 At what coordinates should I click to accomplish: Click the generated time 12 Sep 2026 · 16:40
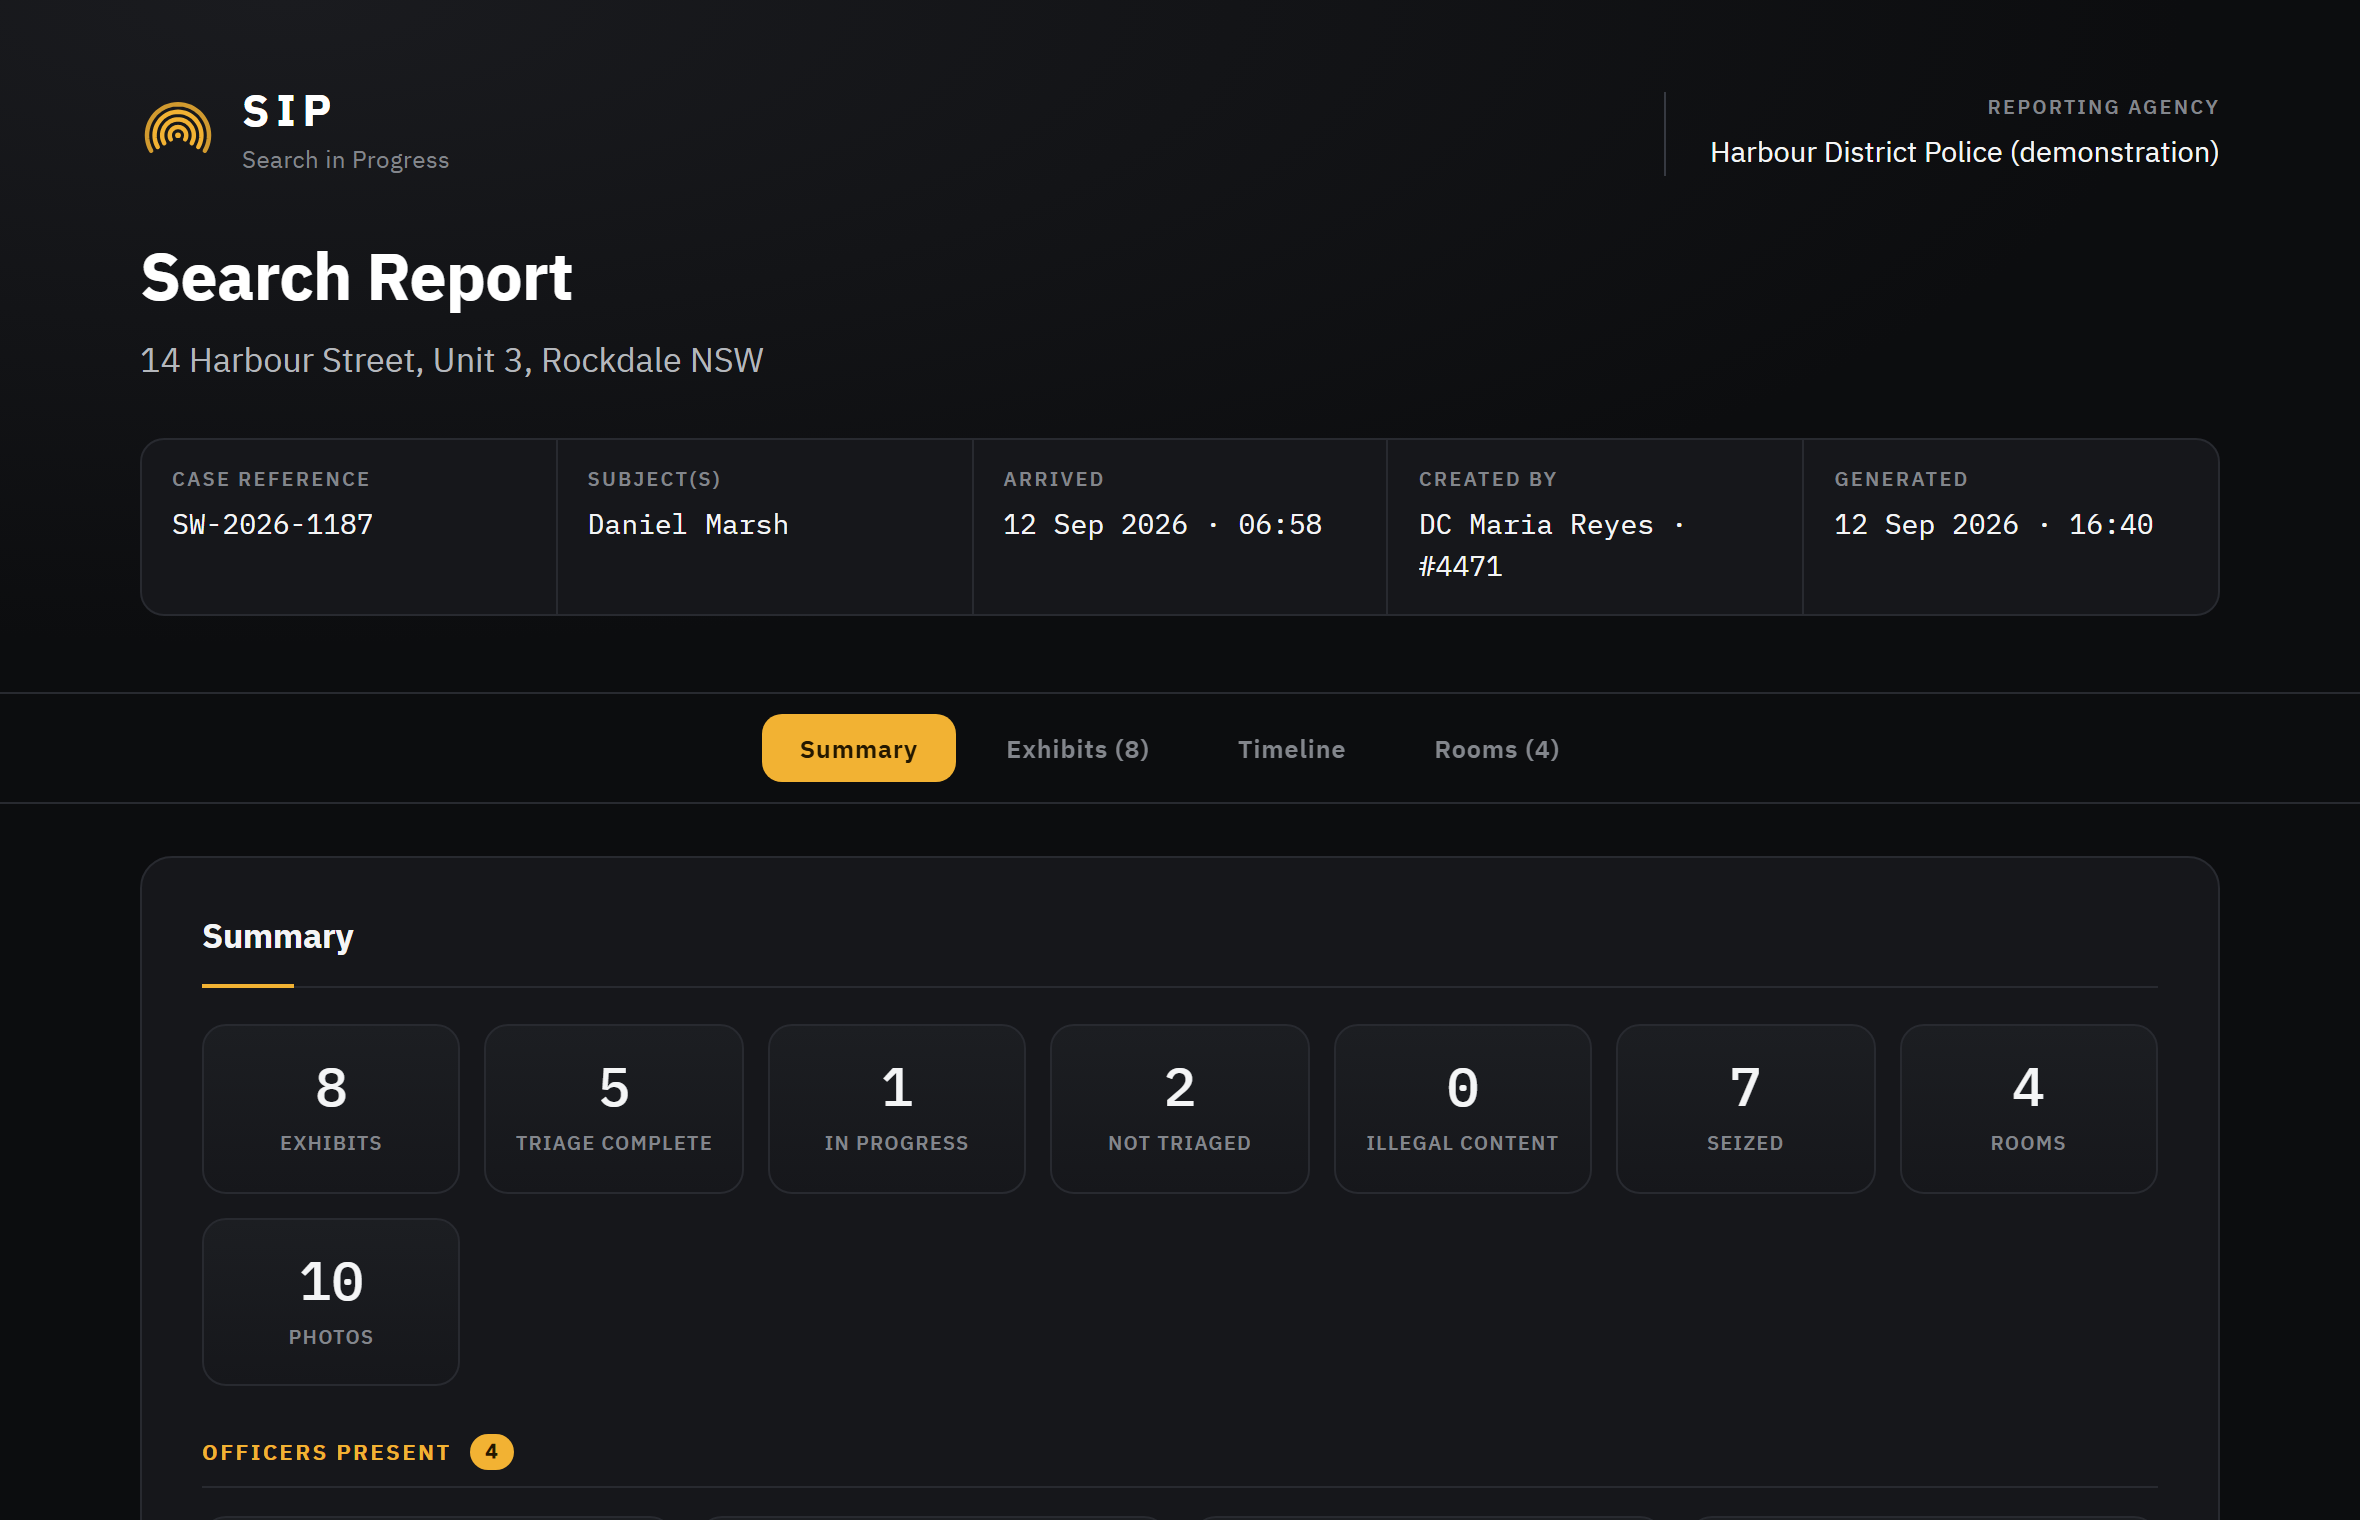(x=1993, y=524)
